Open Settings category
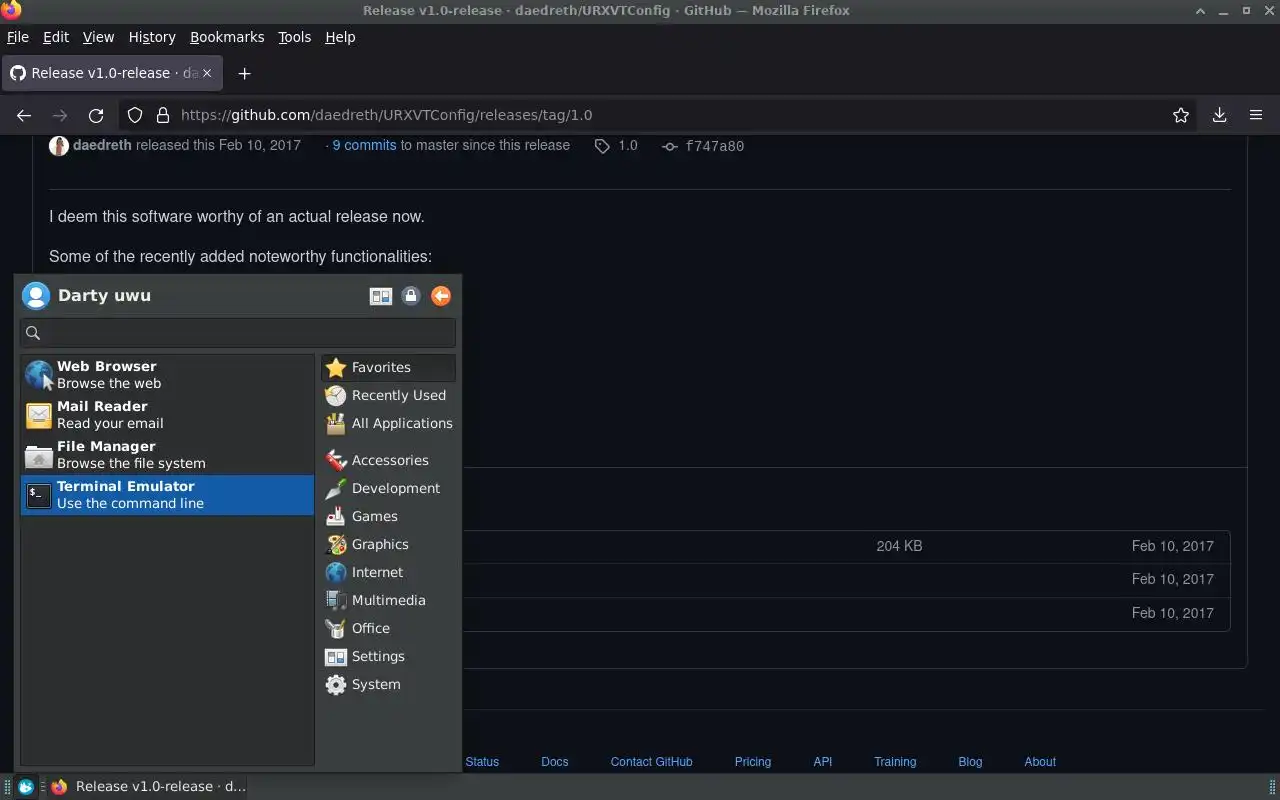 pyautogui.click(x=388, y=656)
